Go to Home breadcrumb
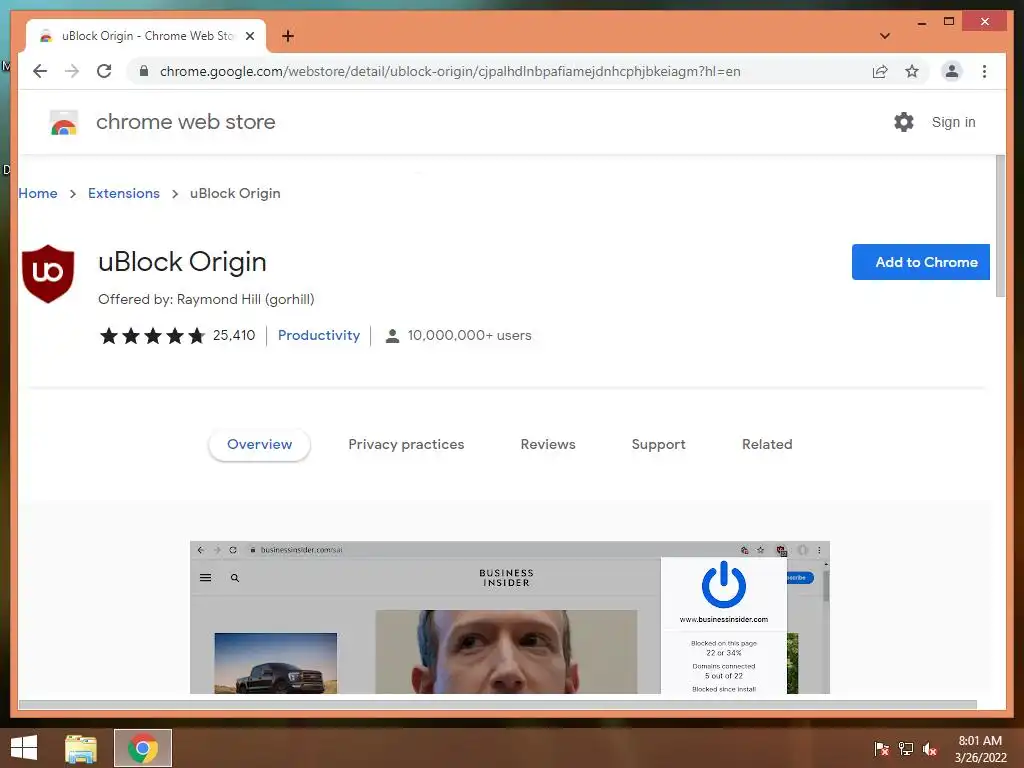 pos(38,193)
